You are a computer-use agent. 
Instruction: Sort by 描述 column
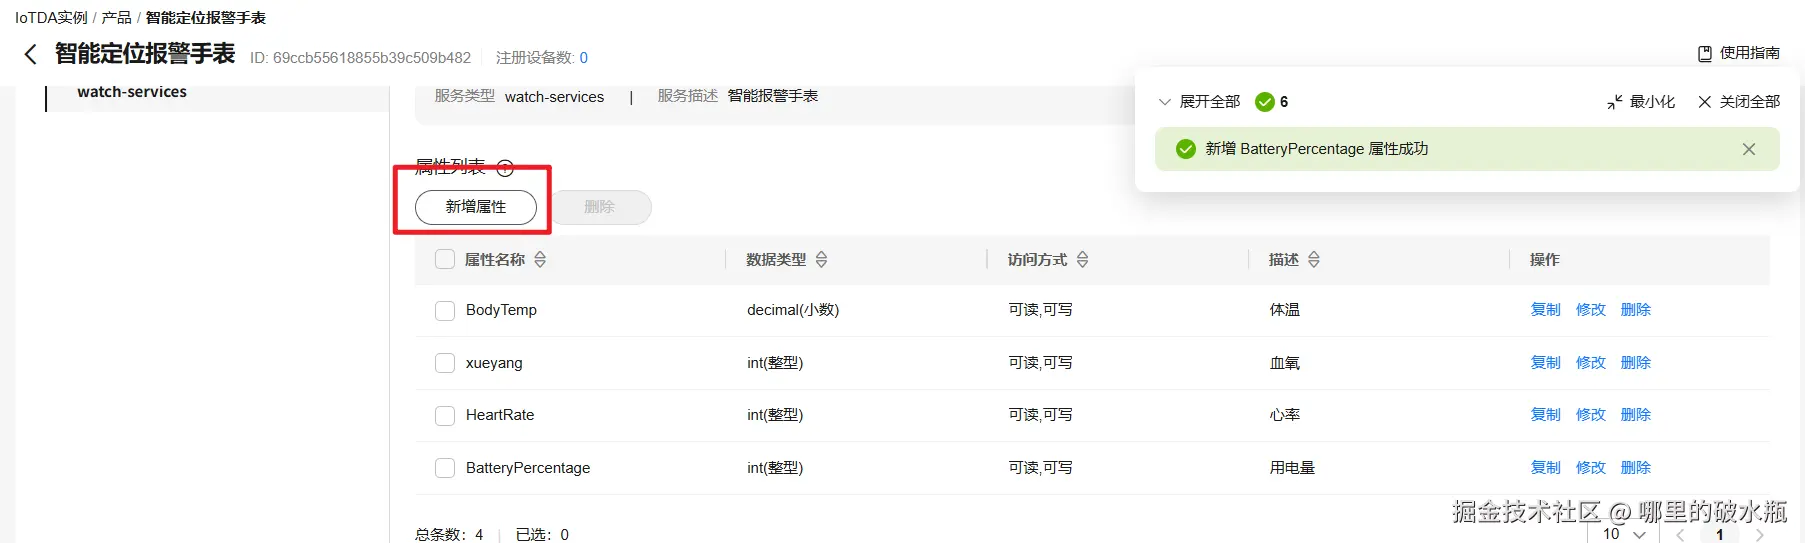[x=1314, y=260]
